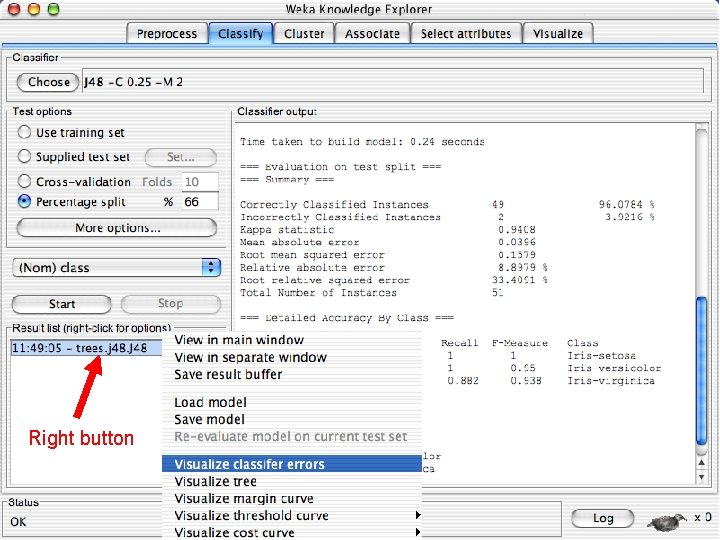Click 'Iris-setosa' class in output

pyautogui.click(x=602, y=355)
